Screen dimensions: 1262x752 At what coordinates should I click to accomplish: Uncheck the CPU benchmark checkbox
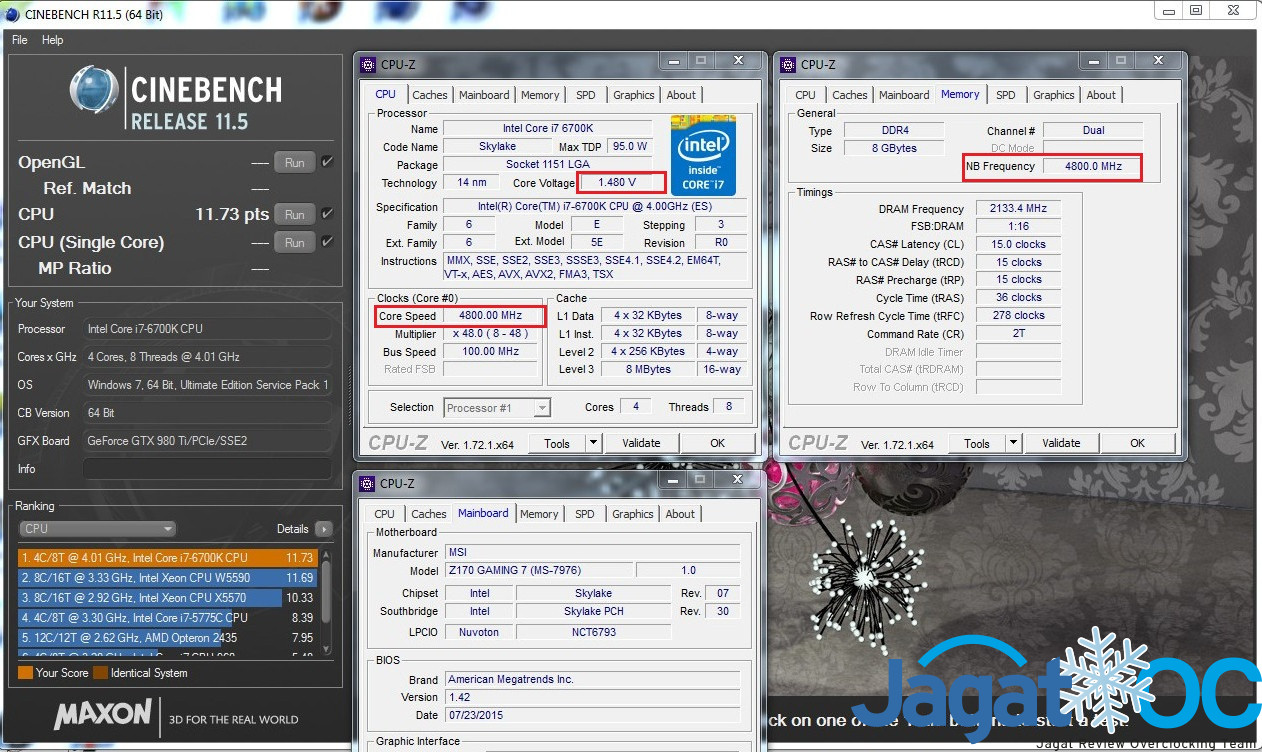[327, 214]
